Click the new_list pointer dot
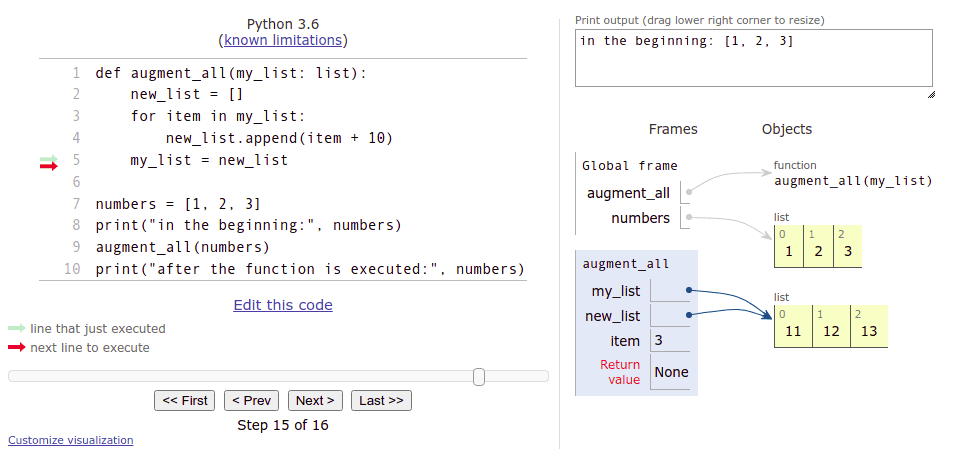 tap(689, 316)
